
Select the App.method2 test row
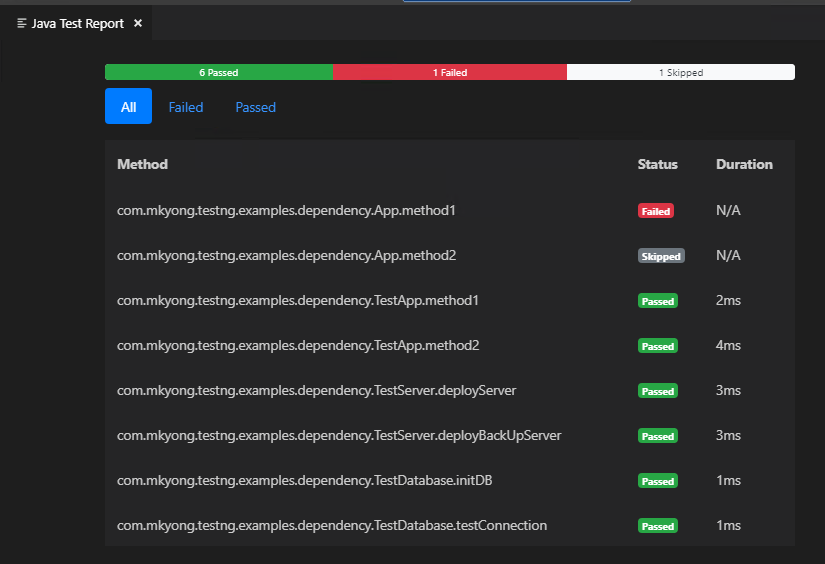[450, 256]
